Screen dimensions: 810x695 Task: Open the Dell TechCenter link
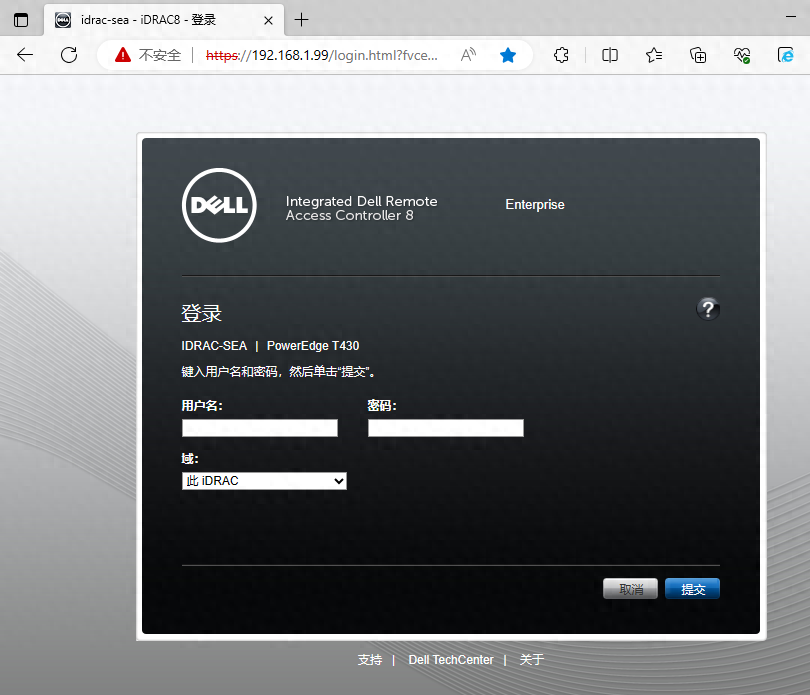[450, 660]
